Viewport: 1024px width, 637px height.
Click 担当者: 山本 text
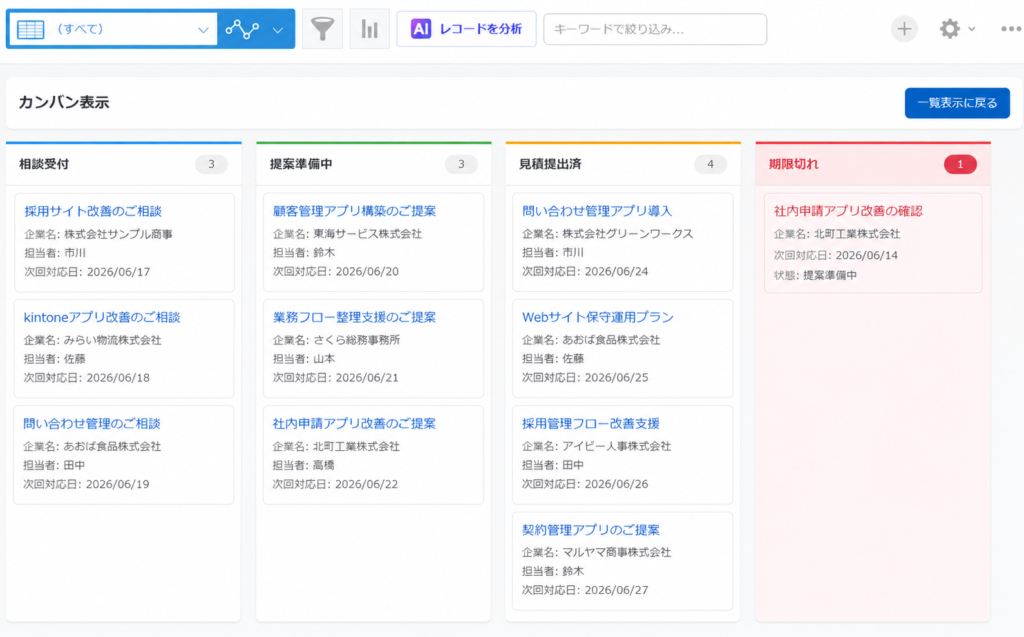pos(304,359)
